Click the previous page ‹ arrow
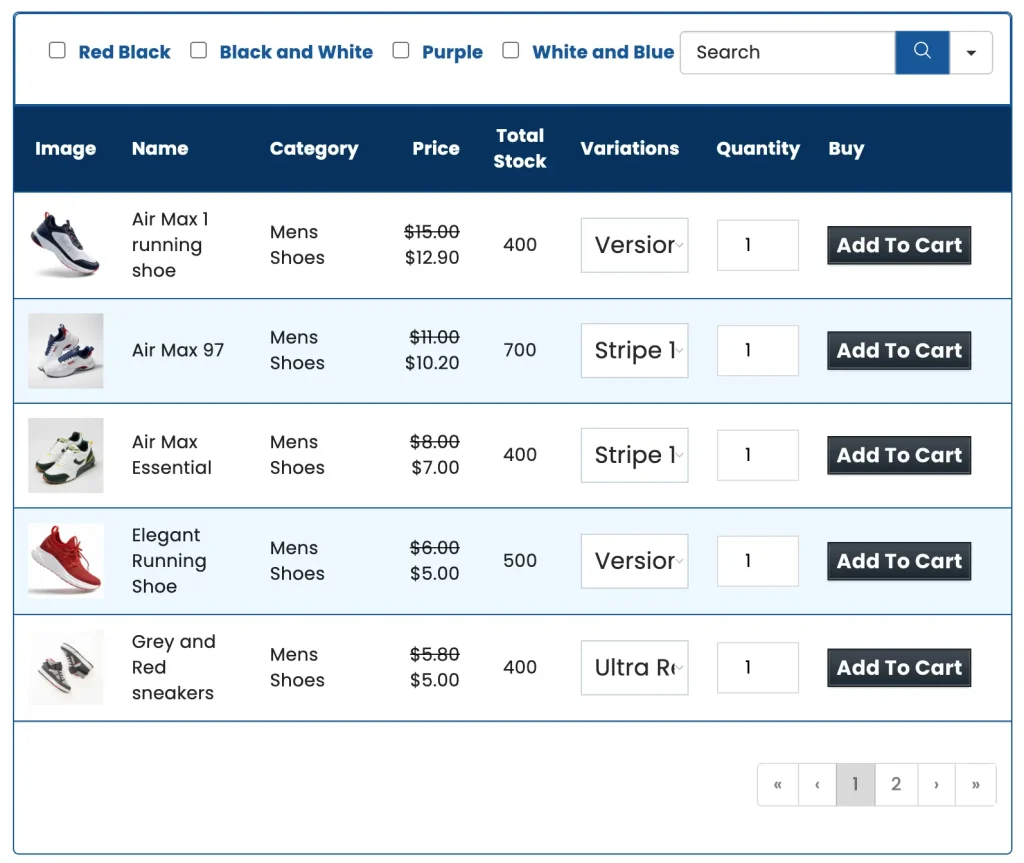Viewport: 1024px width, 863px height. pos(817,784)
